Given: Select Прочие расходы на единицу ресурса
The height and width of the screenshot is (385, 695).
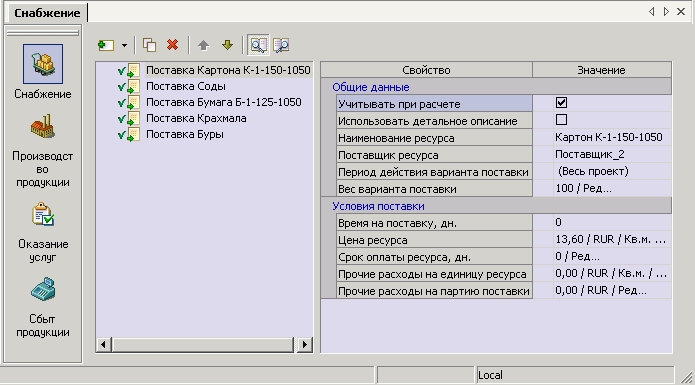Looking at the screenshot, I should pos(434,274).
